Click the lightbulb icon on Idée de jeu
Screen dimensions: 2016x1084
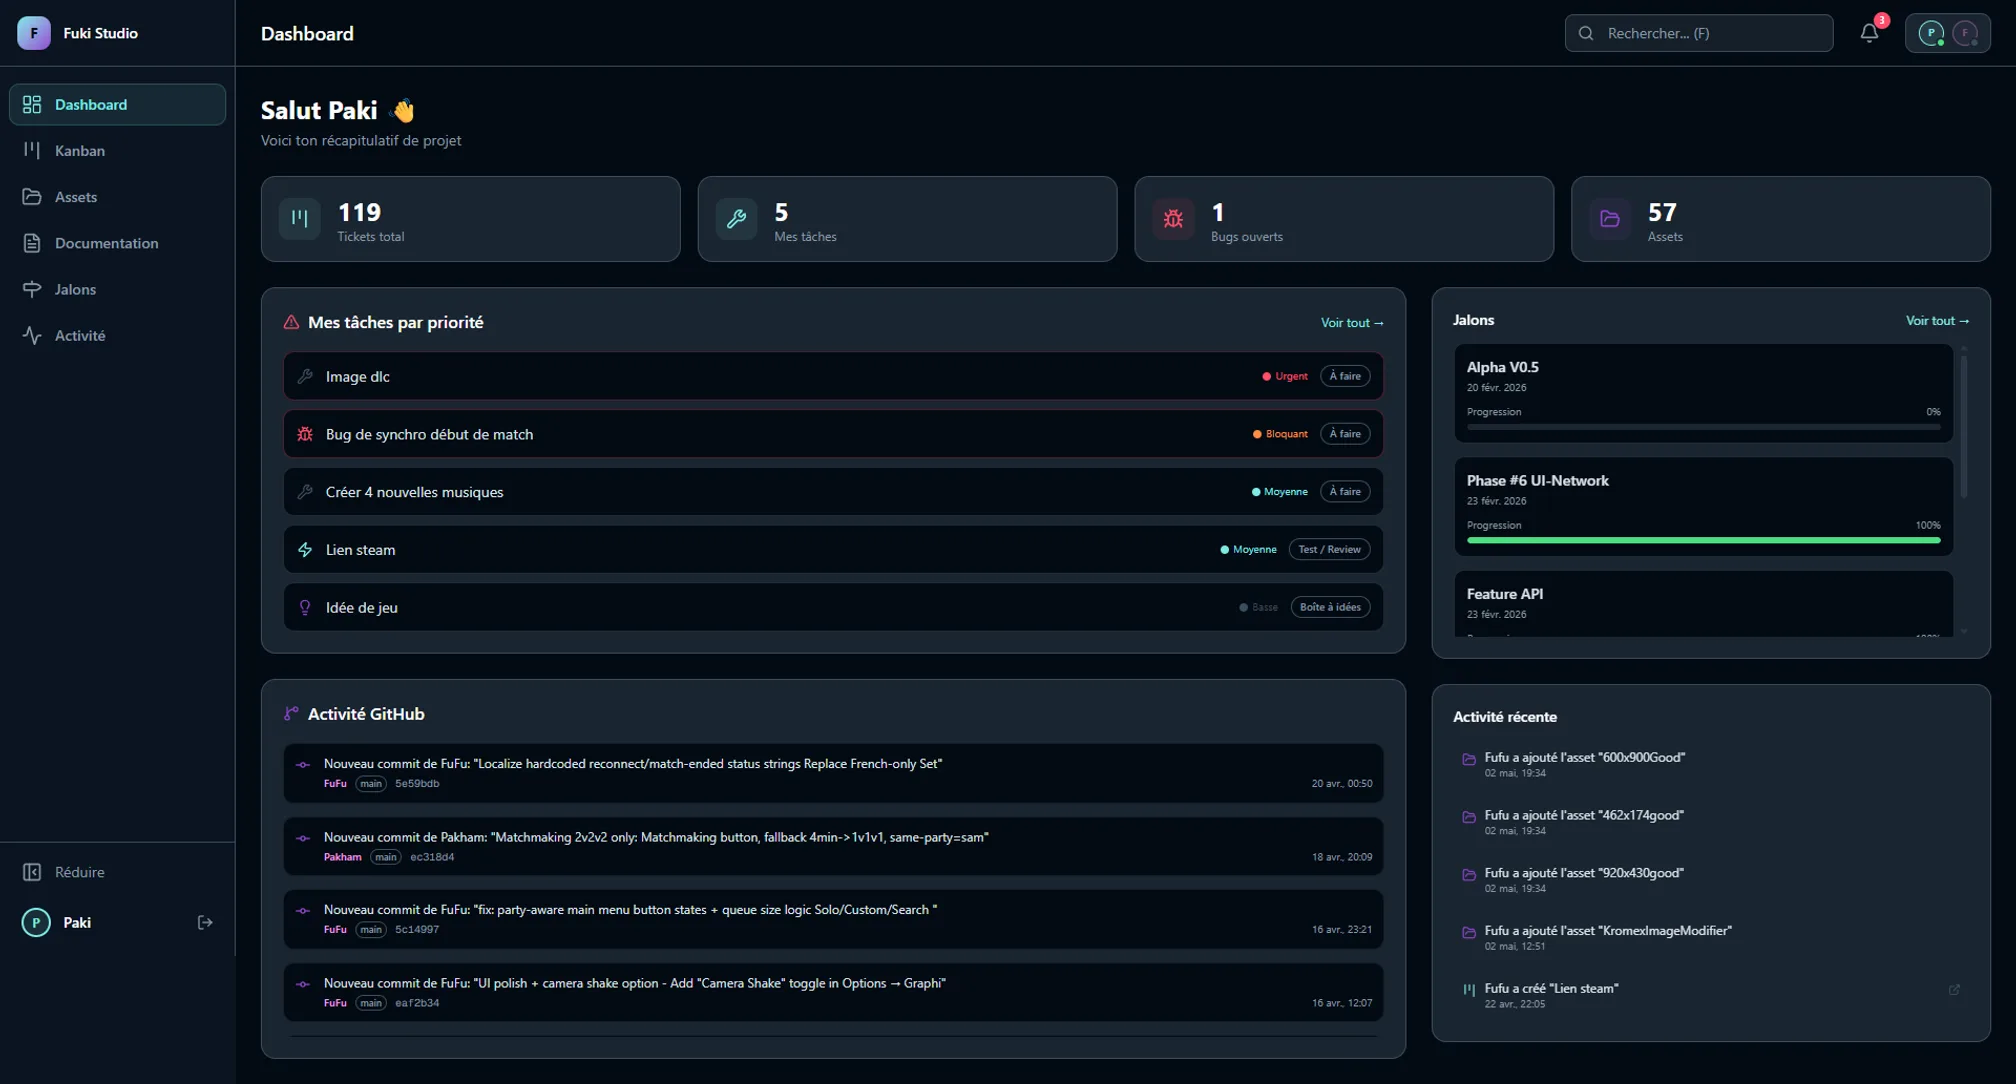point(305,607)
